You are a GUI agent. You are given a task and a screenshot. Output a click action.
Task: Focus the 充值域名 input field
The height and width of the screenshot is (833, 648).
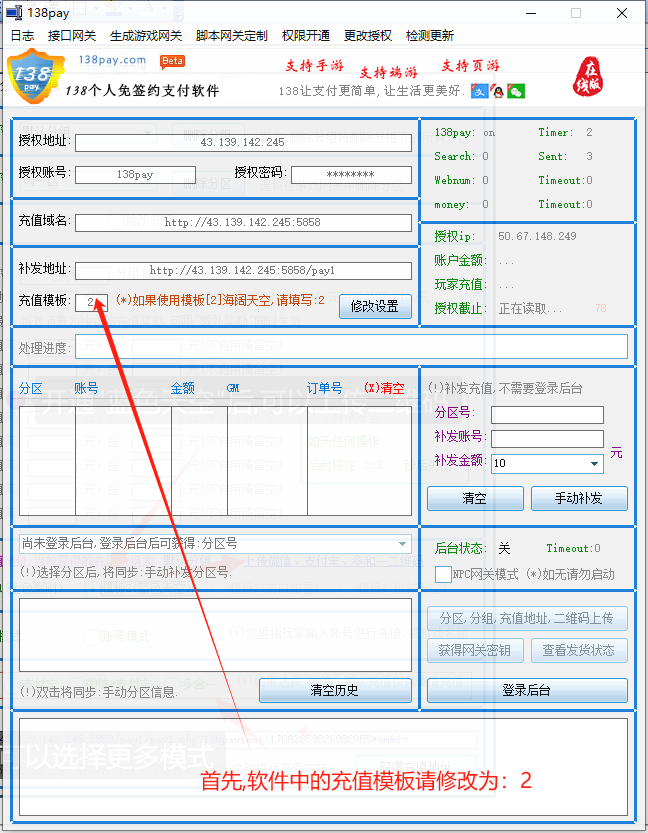pyautogui.click(x=243, y=222)
